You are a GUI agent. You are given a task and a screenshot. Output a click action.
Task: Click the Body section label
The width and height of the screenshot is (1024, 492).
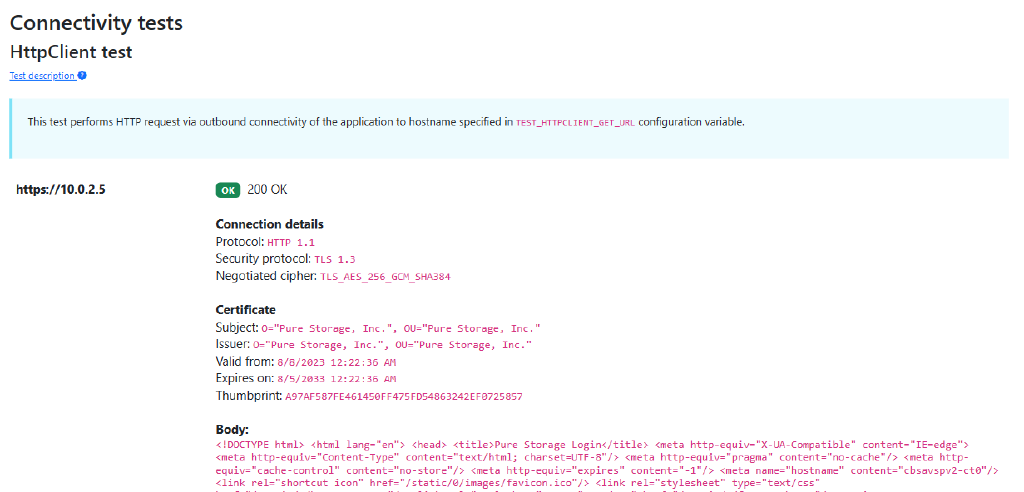(232, 430)
